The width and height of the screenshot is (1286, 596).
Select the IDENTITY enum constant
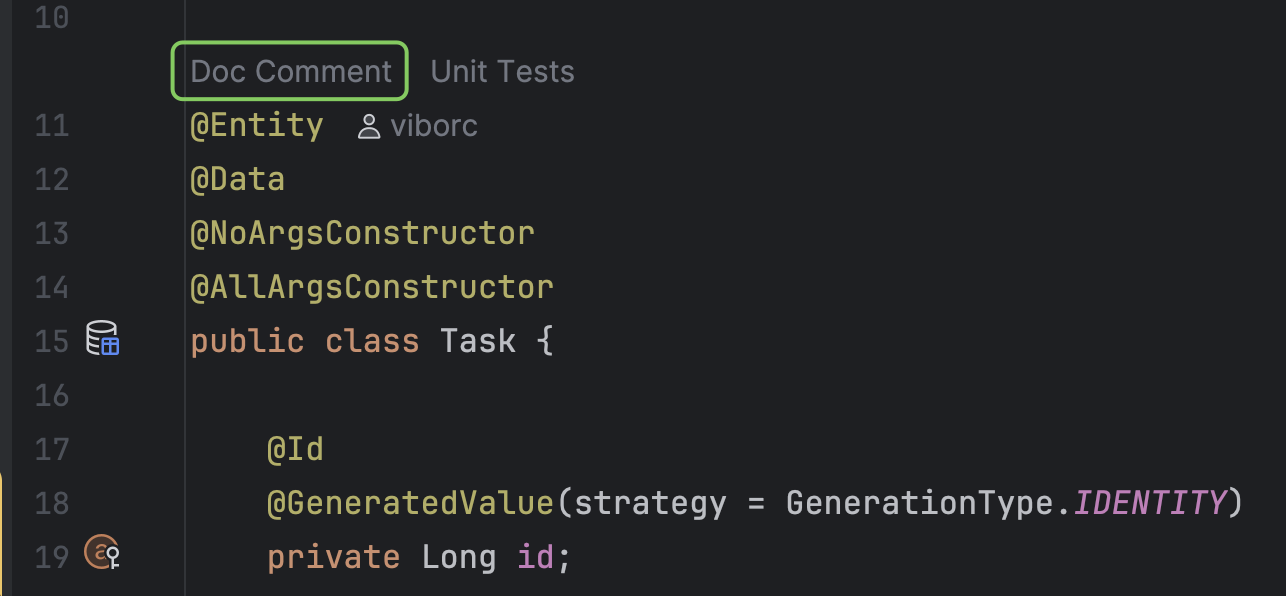click(x=1150, y=503)
